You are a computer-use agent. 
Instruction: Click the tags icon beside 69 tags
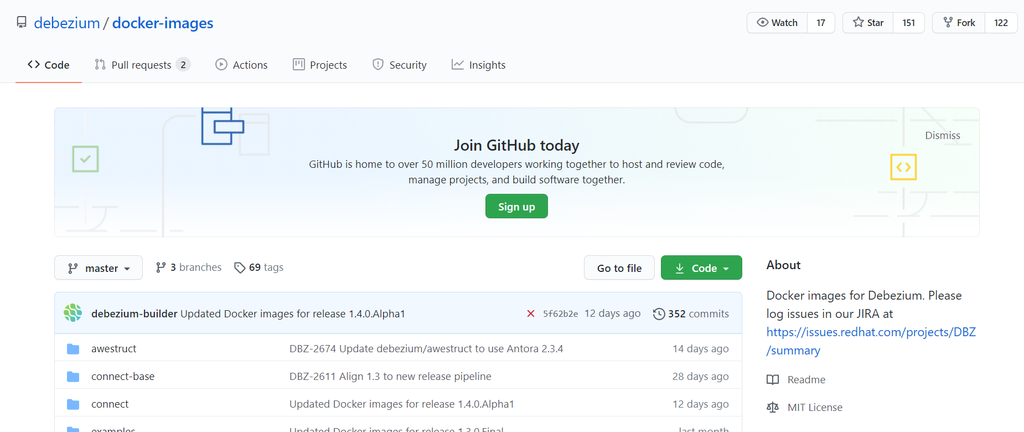click(x=240, y=268)
